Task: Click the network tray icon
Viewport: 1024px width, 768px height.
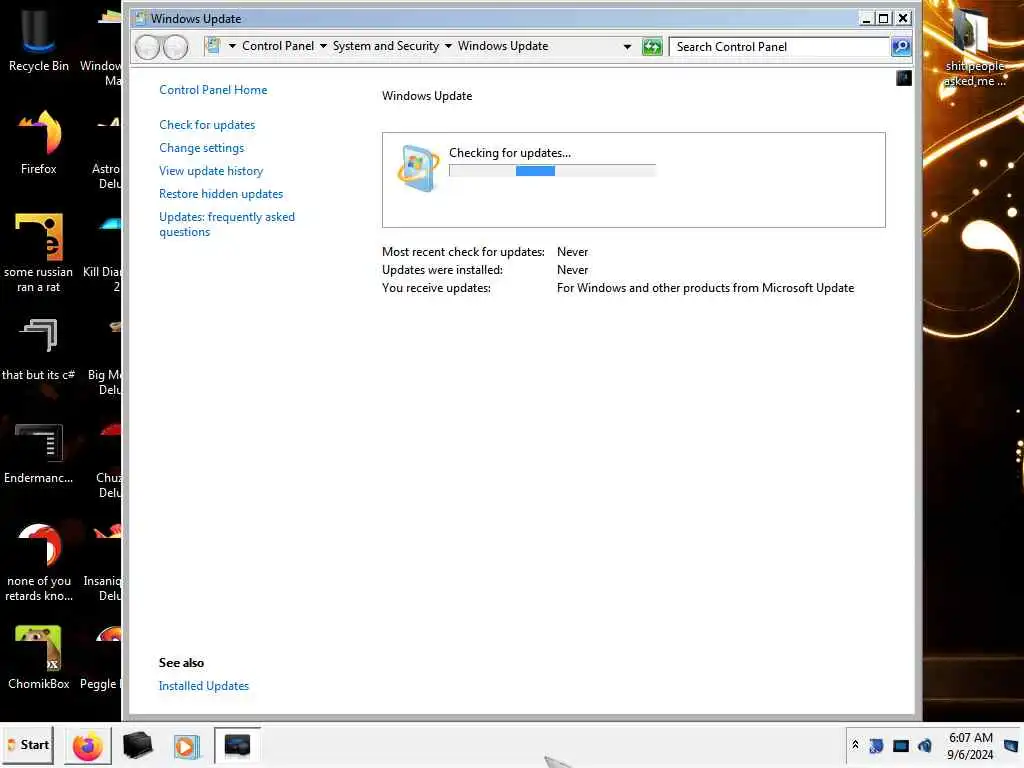Action: [x=901, y=746]
